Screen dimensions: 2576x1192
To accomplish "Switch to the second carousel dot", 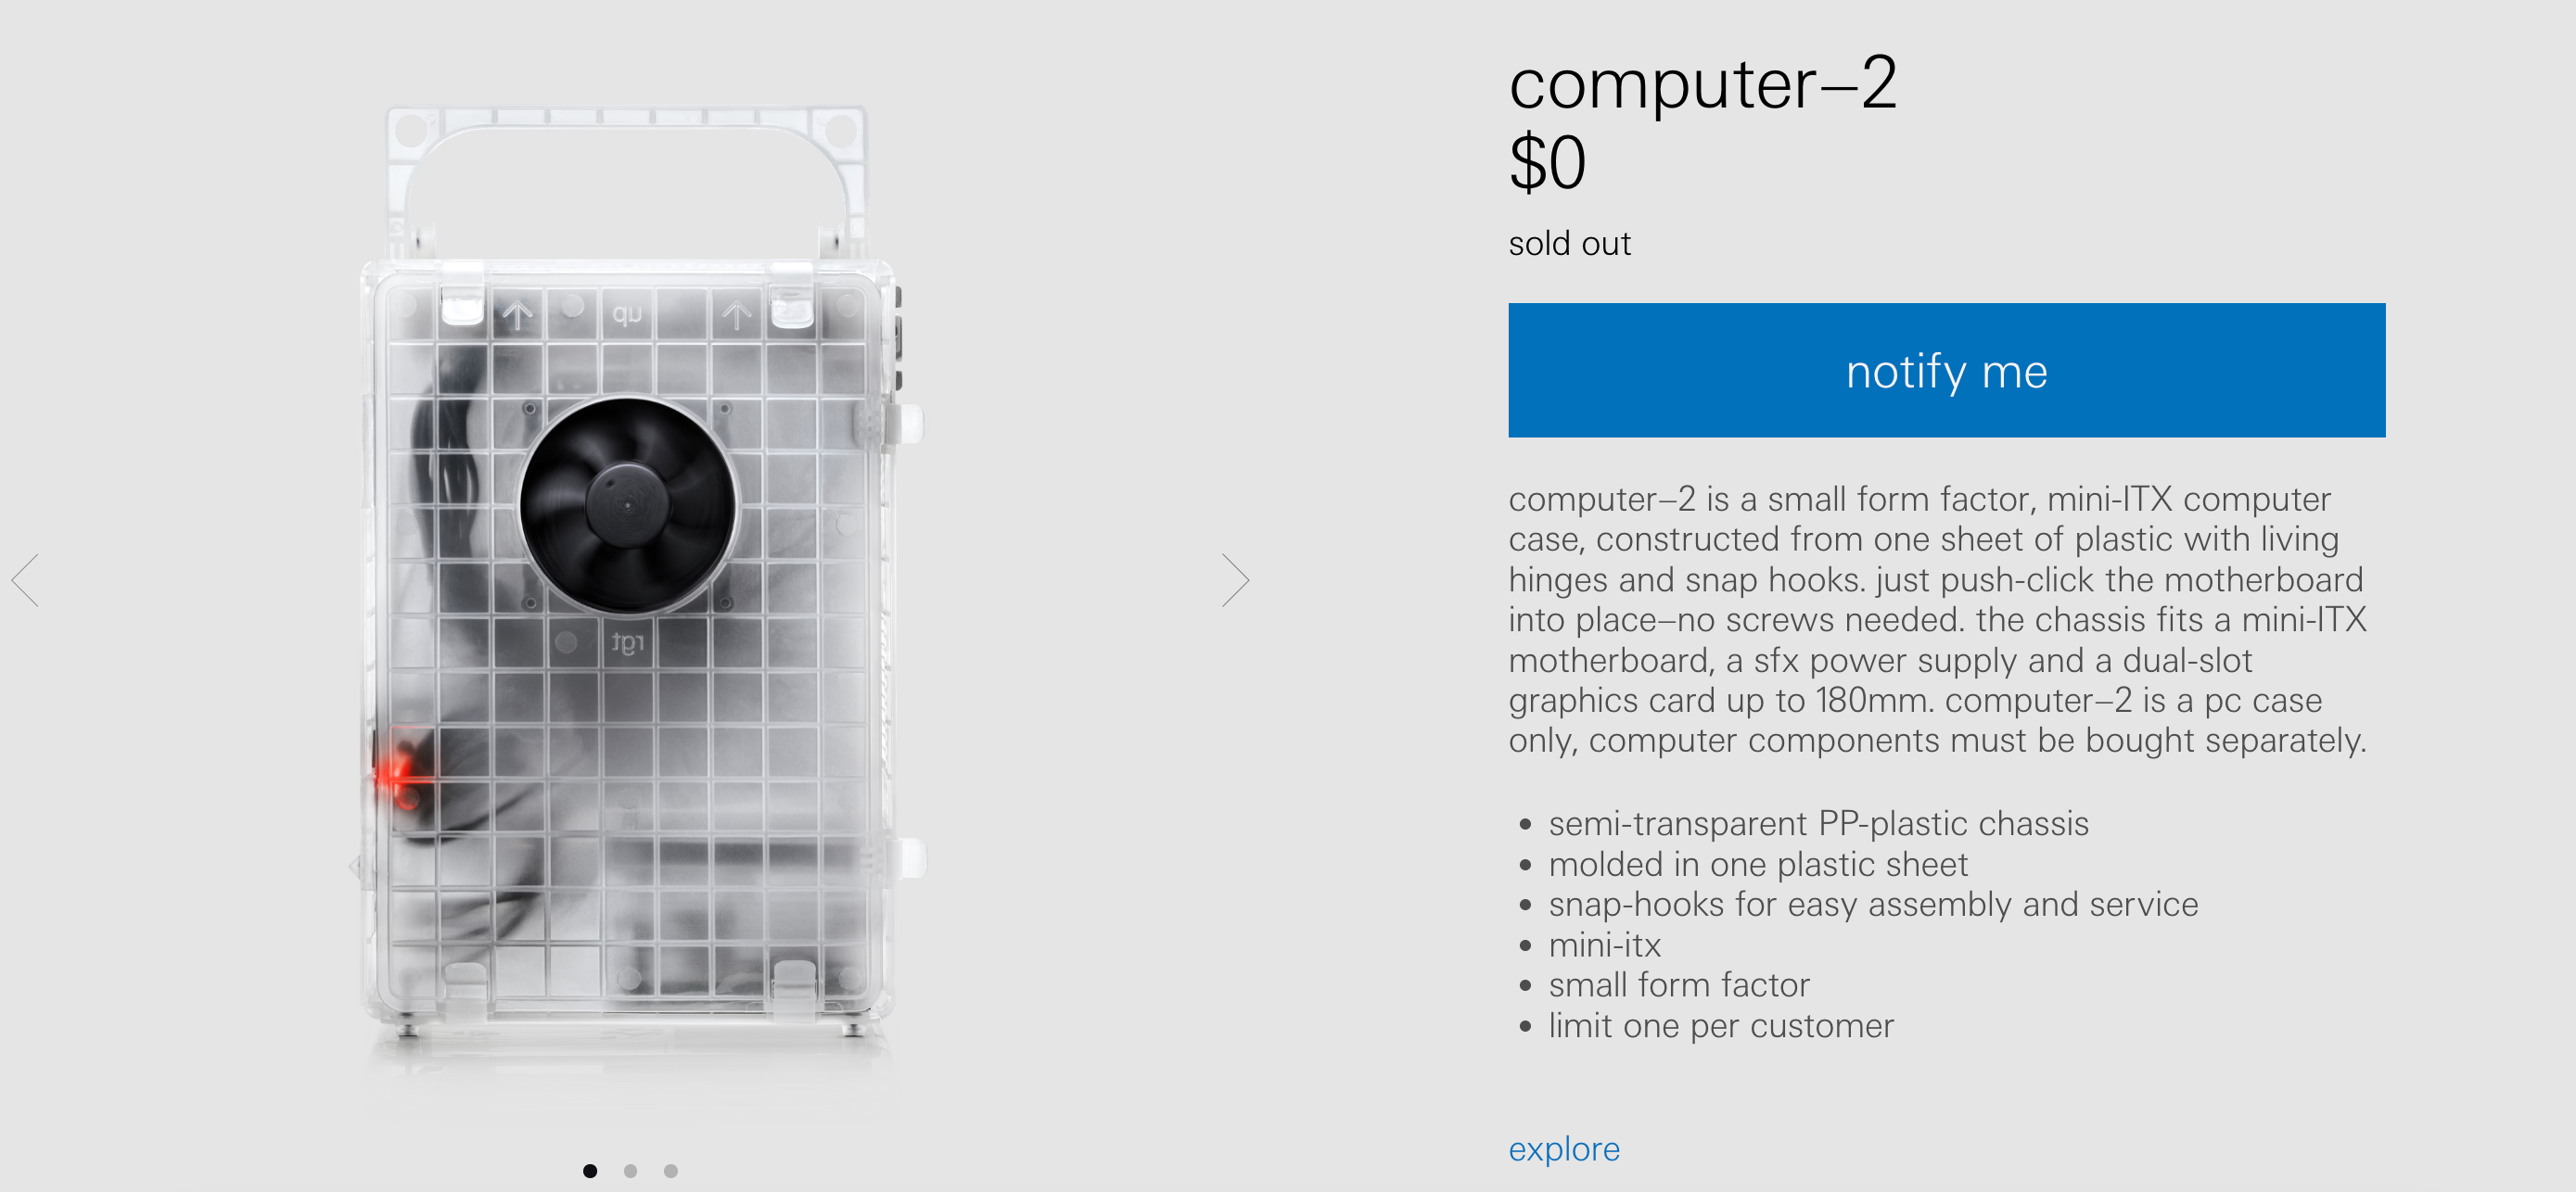I will pos(630,1171).
